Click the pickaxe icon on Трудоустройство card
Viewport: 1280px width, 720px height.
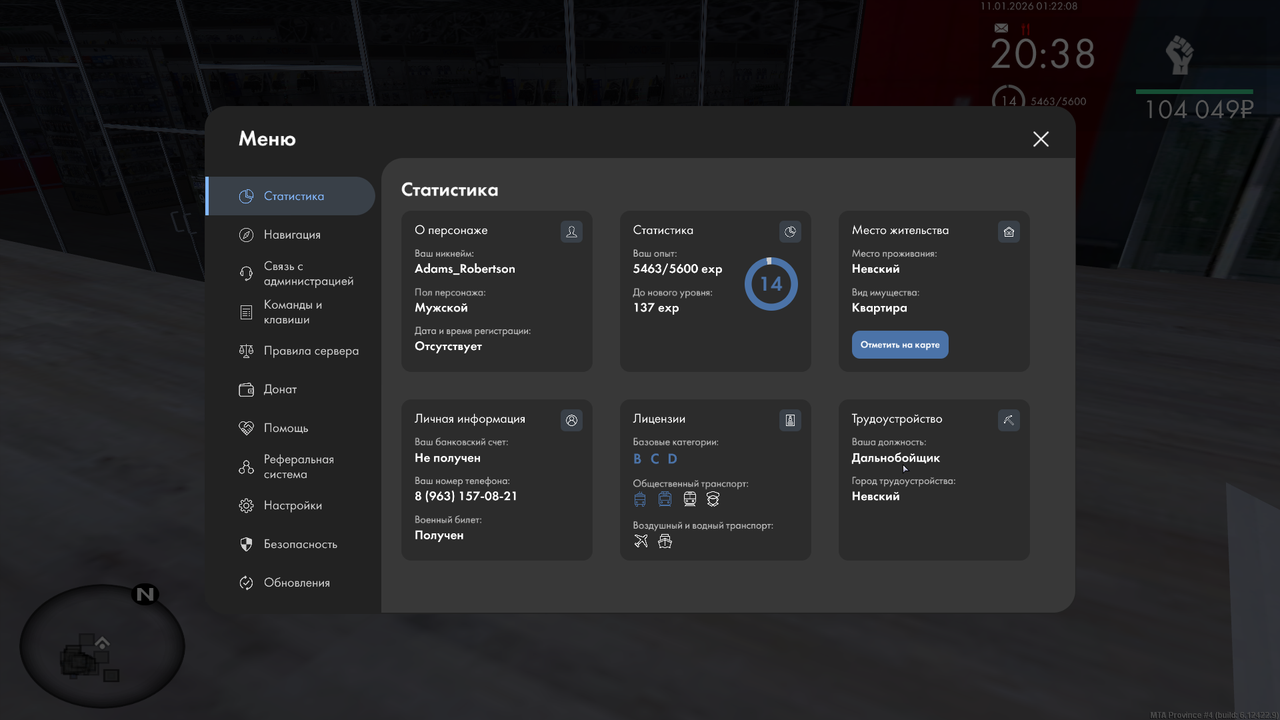point(1009,420)
